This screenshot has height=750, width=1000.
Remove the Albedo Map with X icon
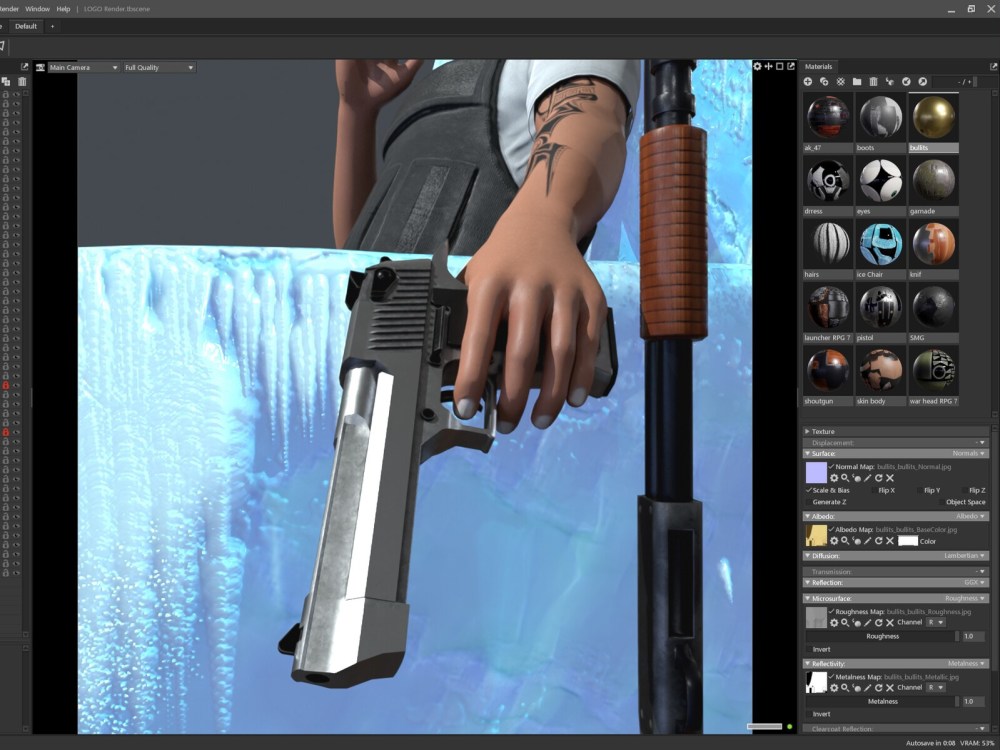890,541
